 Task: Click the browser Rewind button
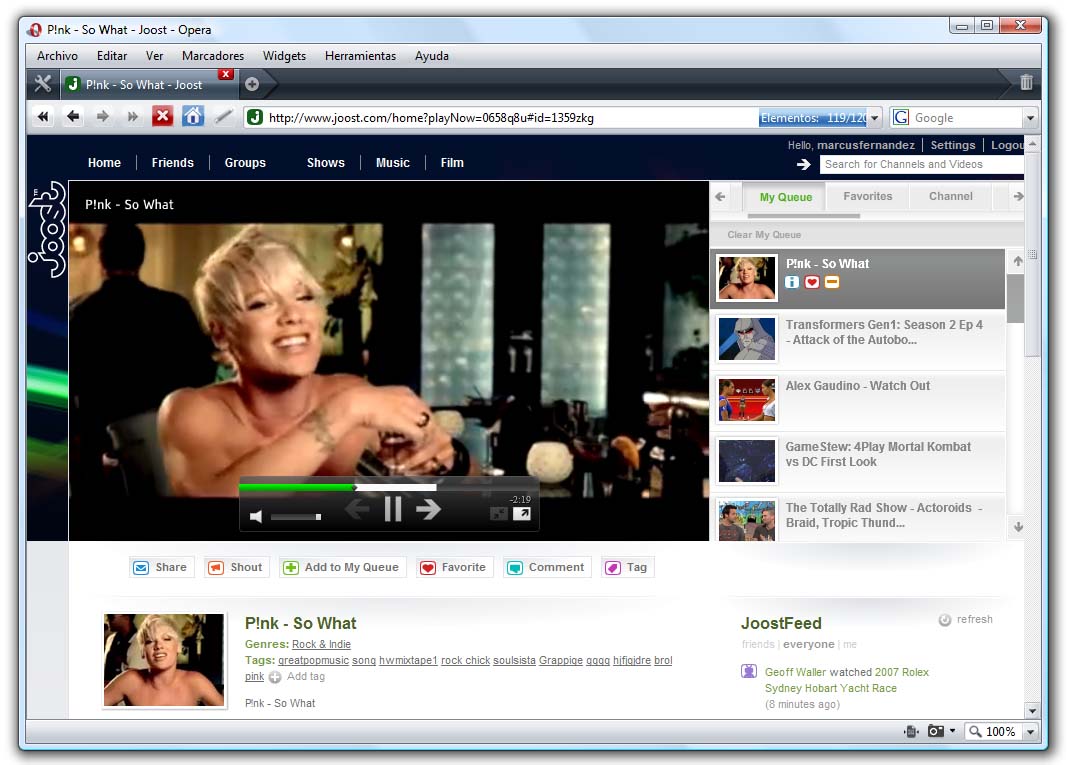[43, 116]
